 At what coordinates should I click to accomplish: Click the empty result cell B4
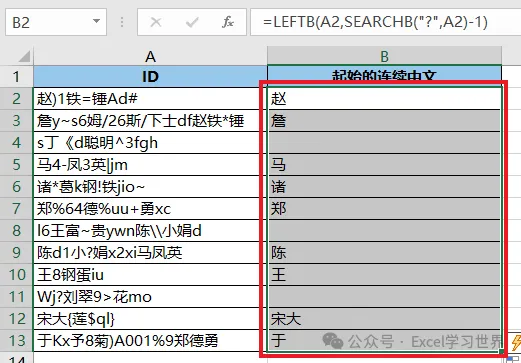pos(384,143)
